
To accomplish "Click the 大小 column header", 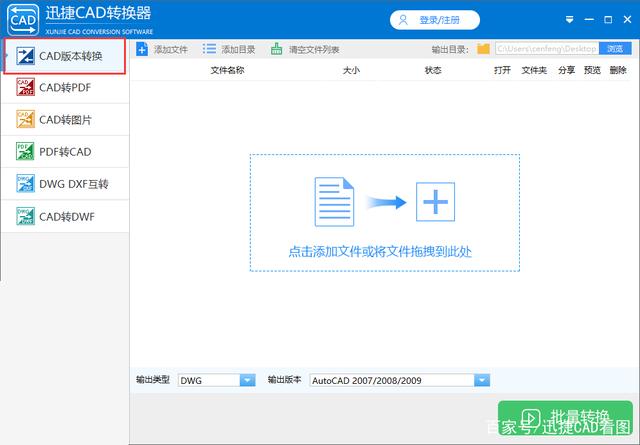I will pyautogui.click(x=351, y=70).
